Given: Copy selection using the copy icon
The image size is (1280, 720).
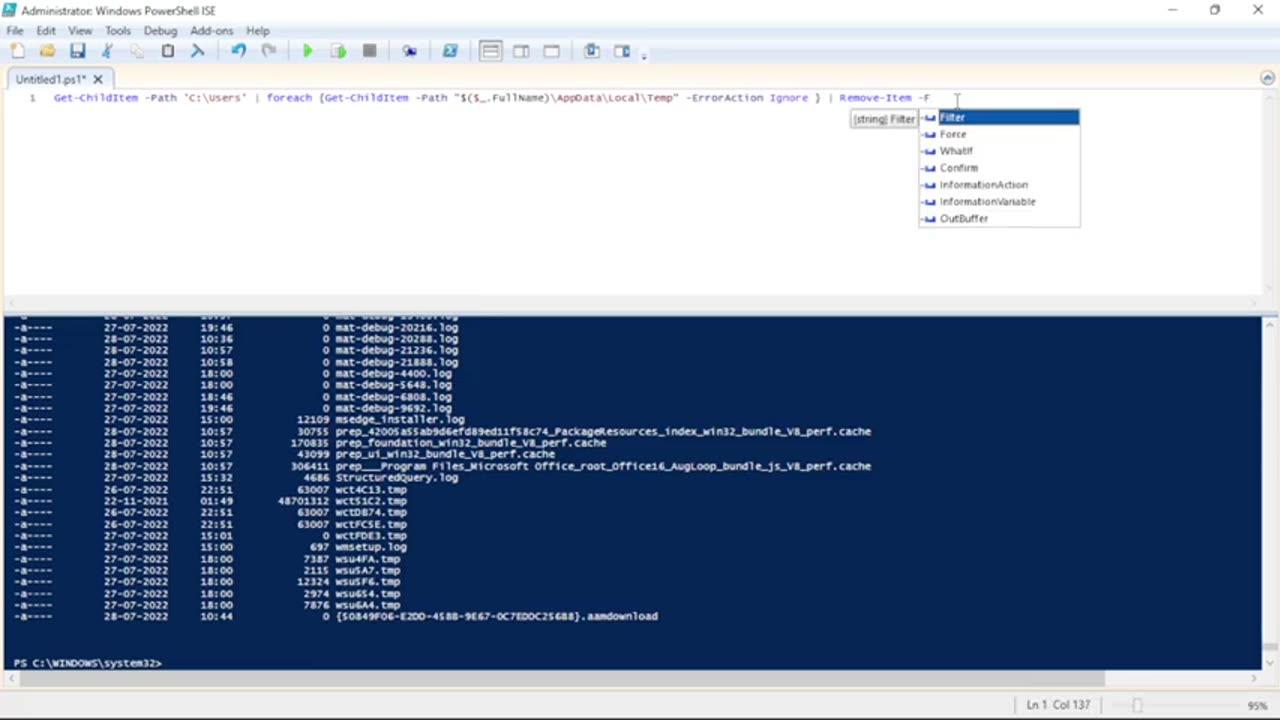Looking at the screenshot, I should pos(137,51).
